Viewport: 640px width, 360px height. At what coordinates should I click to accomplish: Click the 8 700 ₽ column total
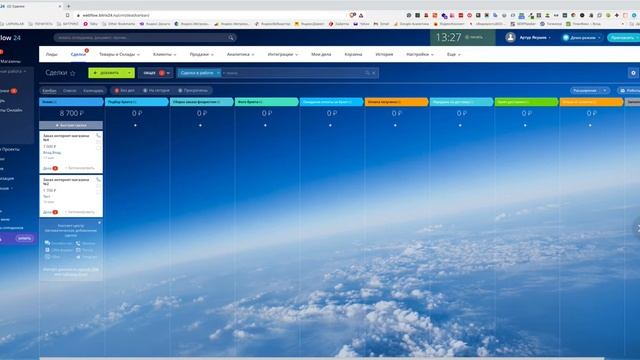(x=71, y=113)
